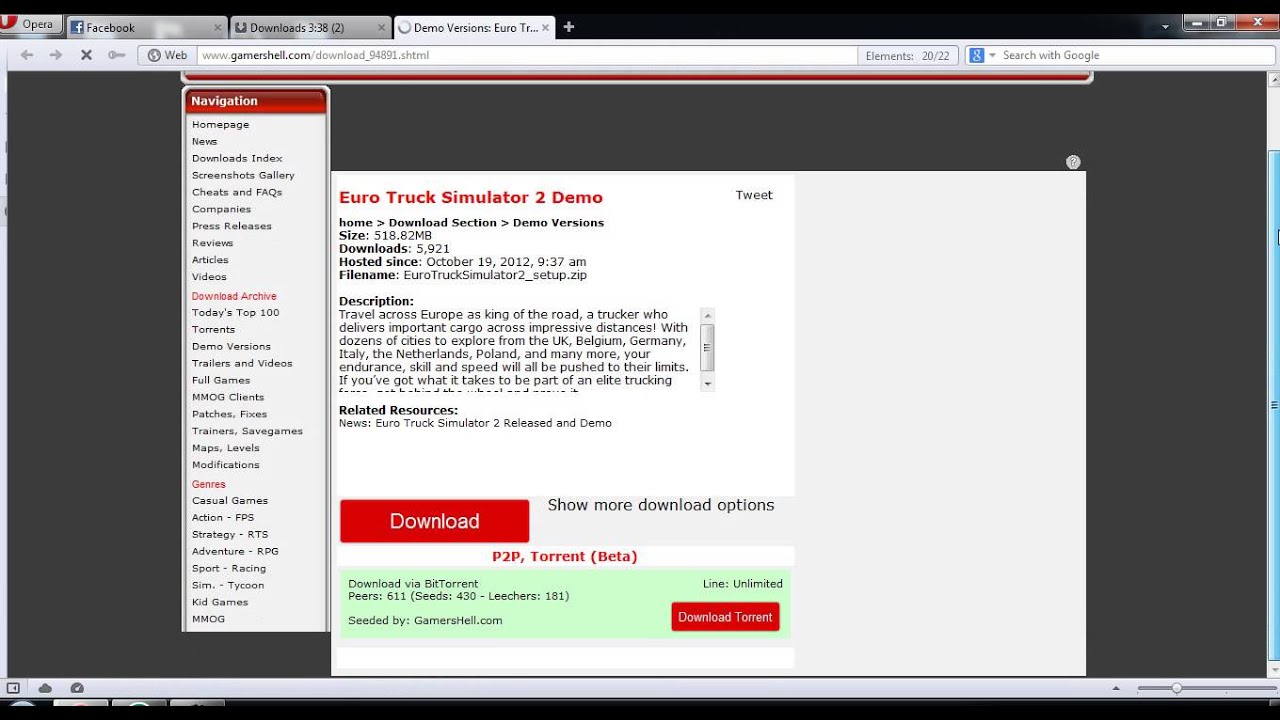Close the Downloads tab
This screenshot has width=1280, height=720.
tap(381, 28)
